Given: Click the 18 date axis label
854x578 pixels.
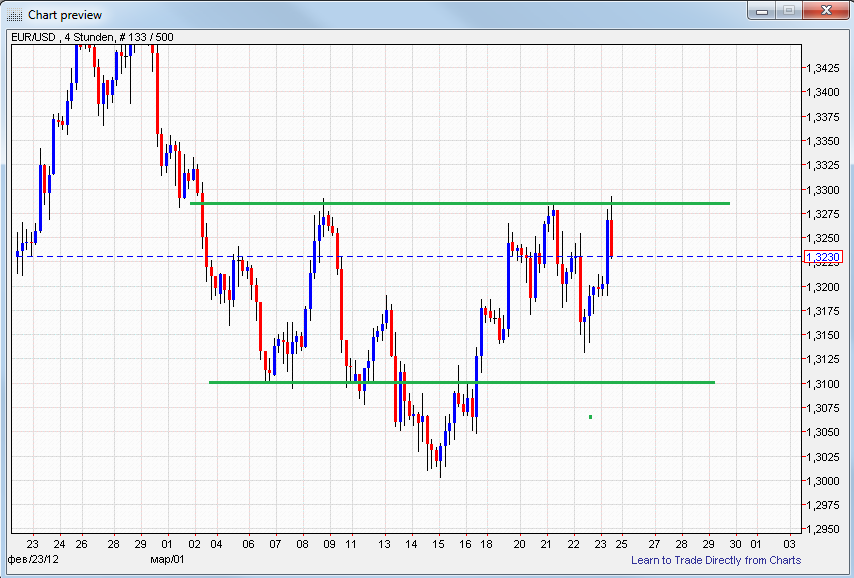Looking at the screenshot, I should [x=486, y=544].
